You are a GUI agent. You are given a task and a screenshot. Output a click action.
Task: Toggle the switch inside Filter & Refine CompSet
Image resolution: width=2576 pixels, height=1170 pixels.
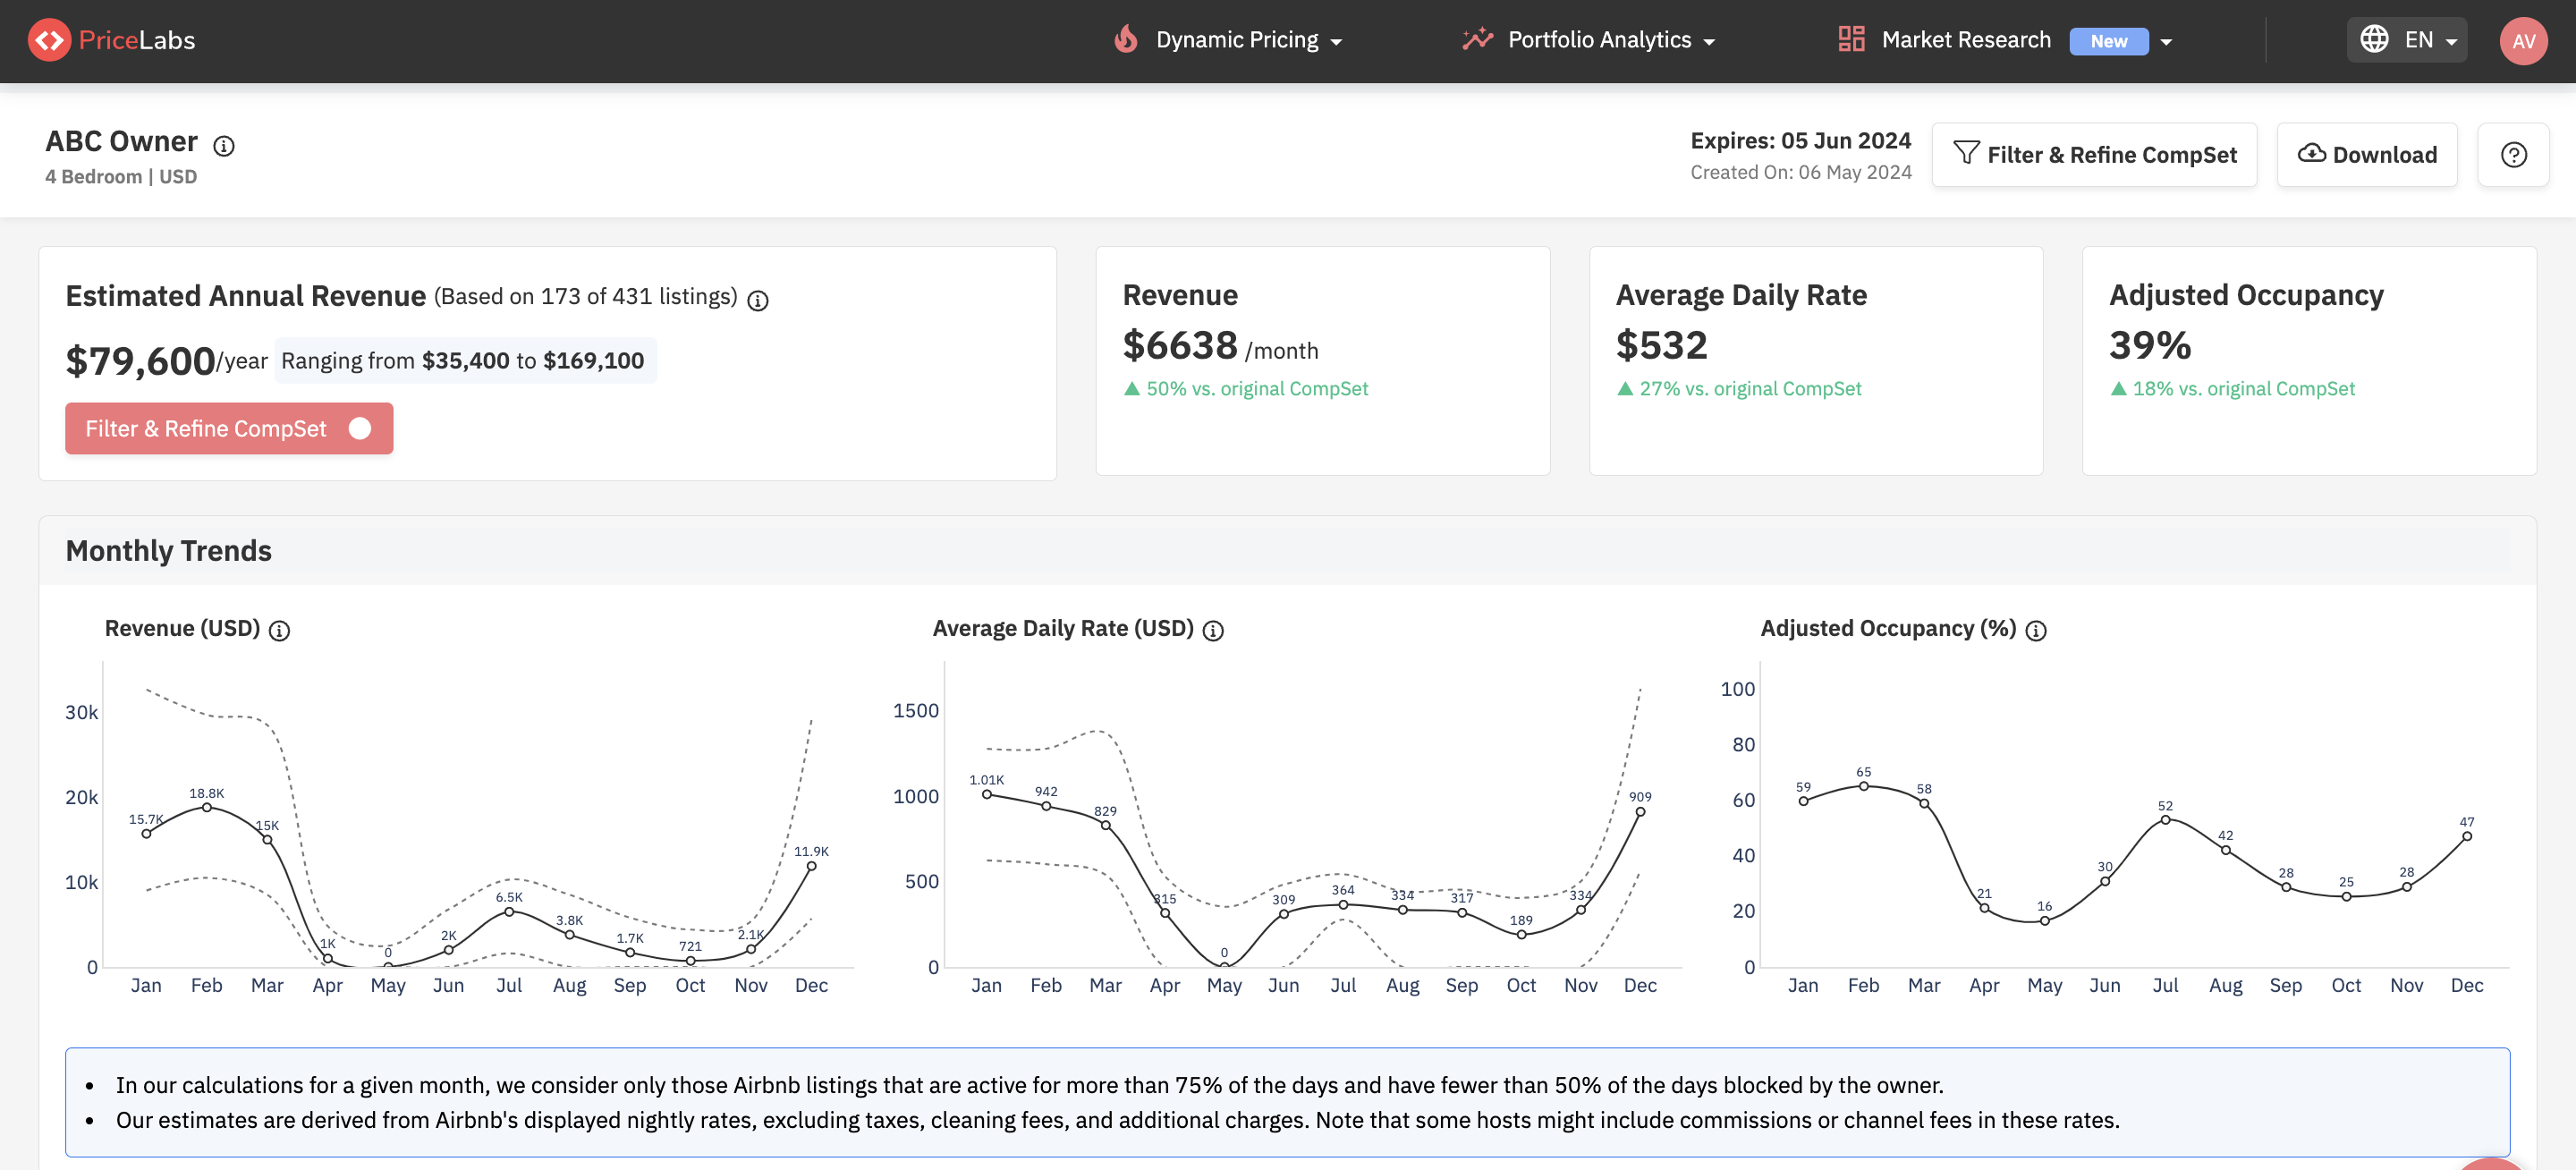(360, 428)
